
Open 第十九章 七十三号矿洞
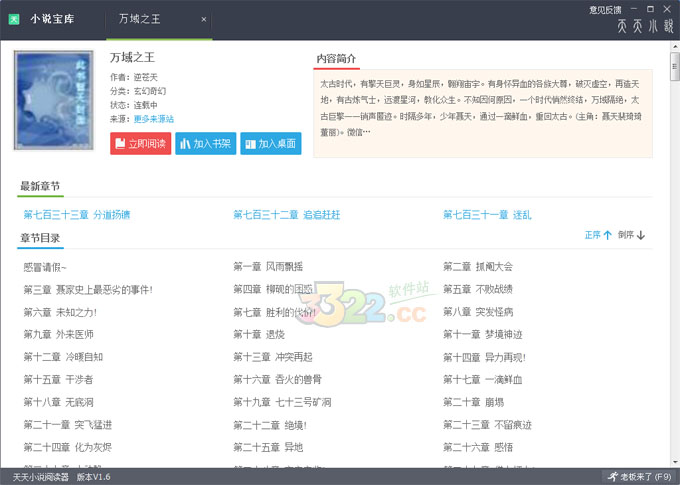click(282, 402)
